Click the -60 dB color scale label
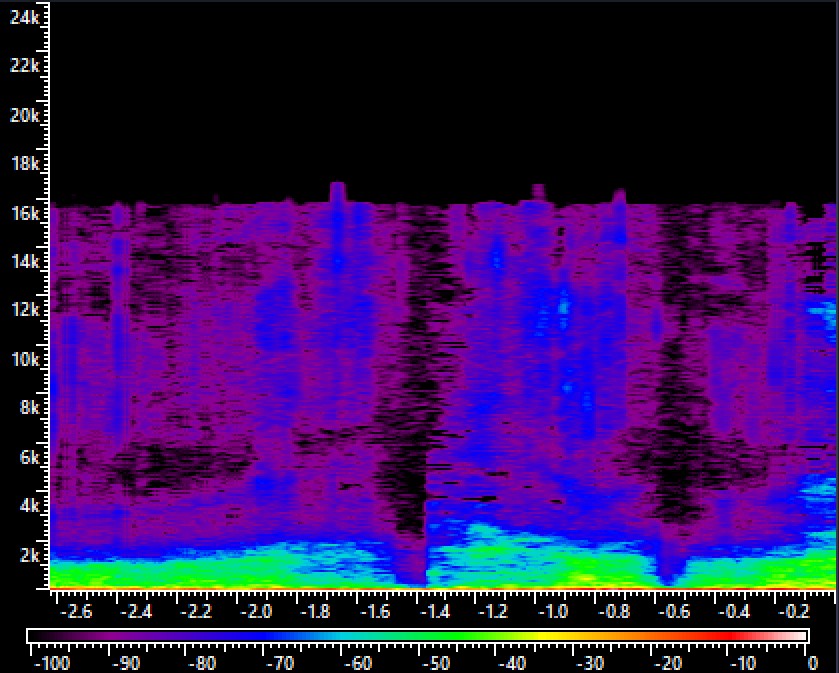The image size is (839, 673). pos(358,664)
